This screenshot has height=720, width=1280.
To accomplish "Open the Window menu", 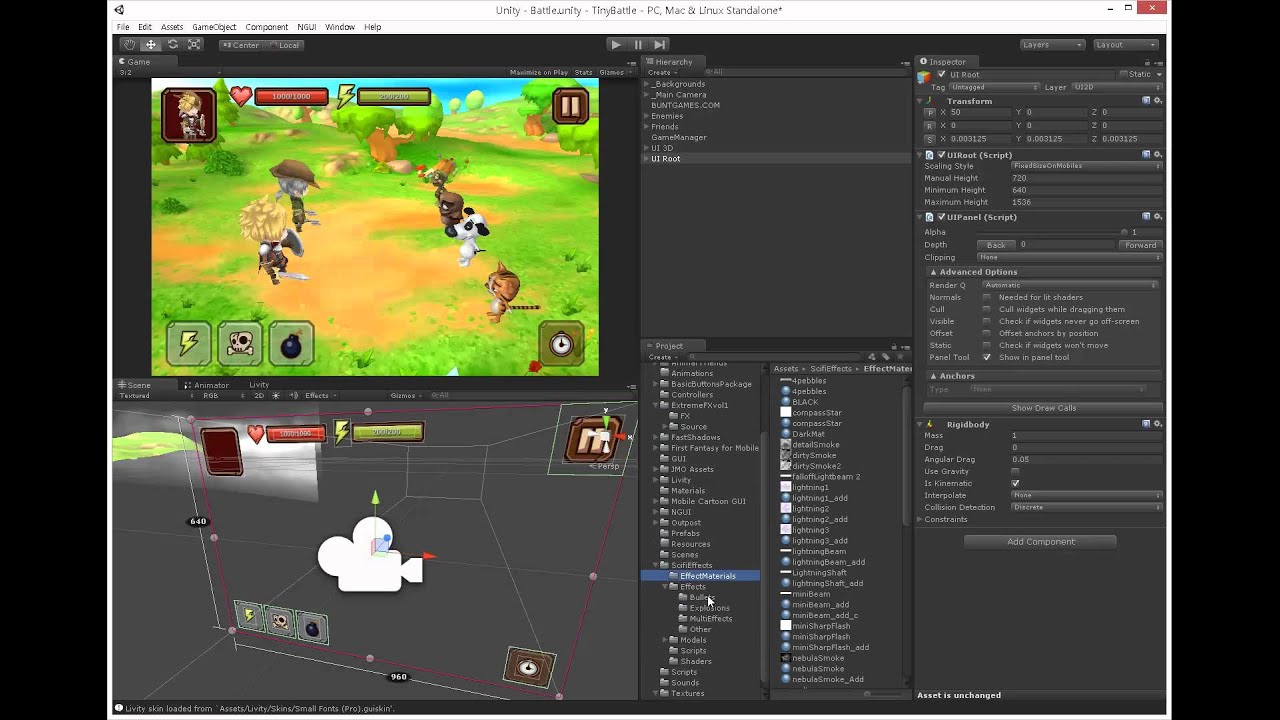I will point(340,27).
